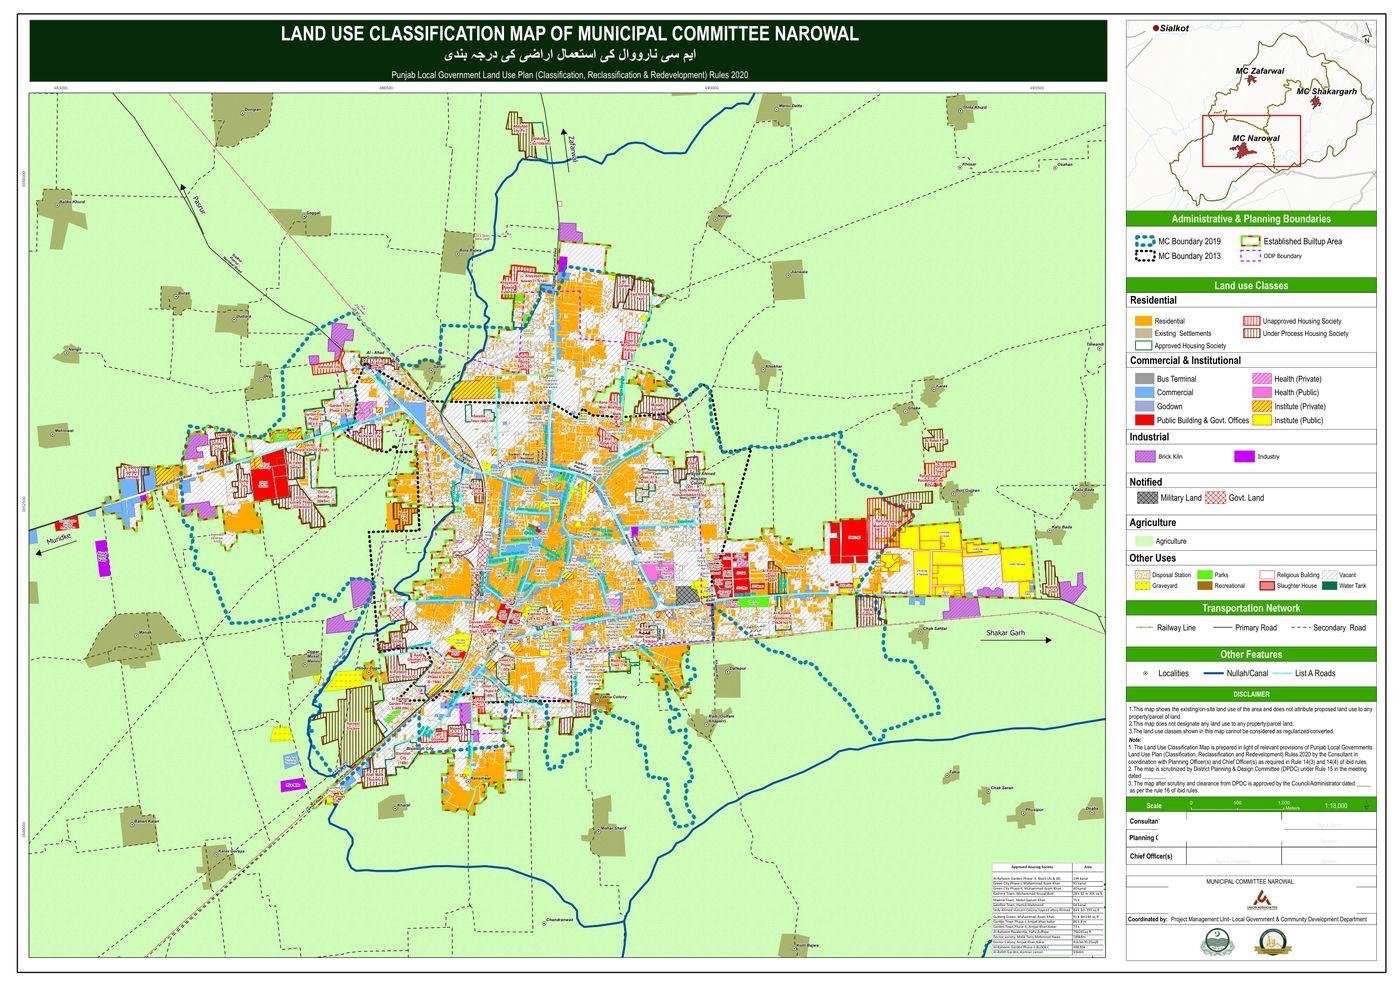1400x989 pixels.
Task: Click the Shakar Garh direction arrow on map
Action: pos(1018,640)
